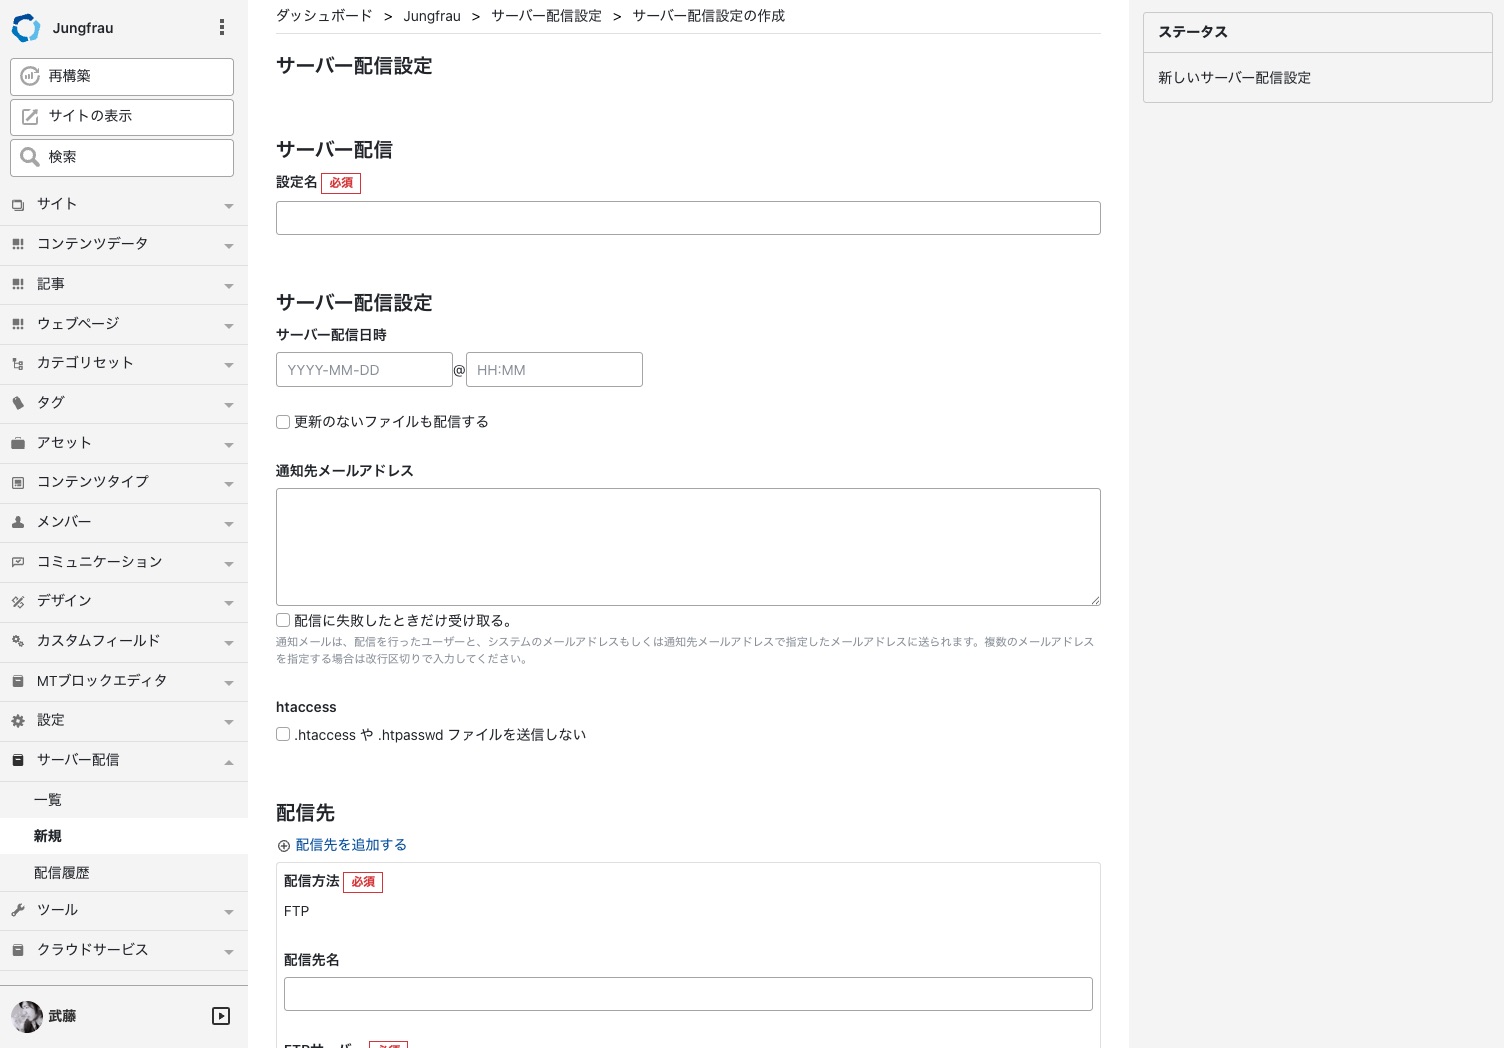Expand the サイト menu arrow
The width and height of the screenshot is (1504, 1048).
[229, 206]
